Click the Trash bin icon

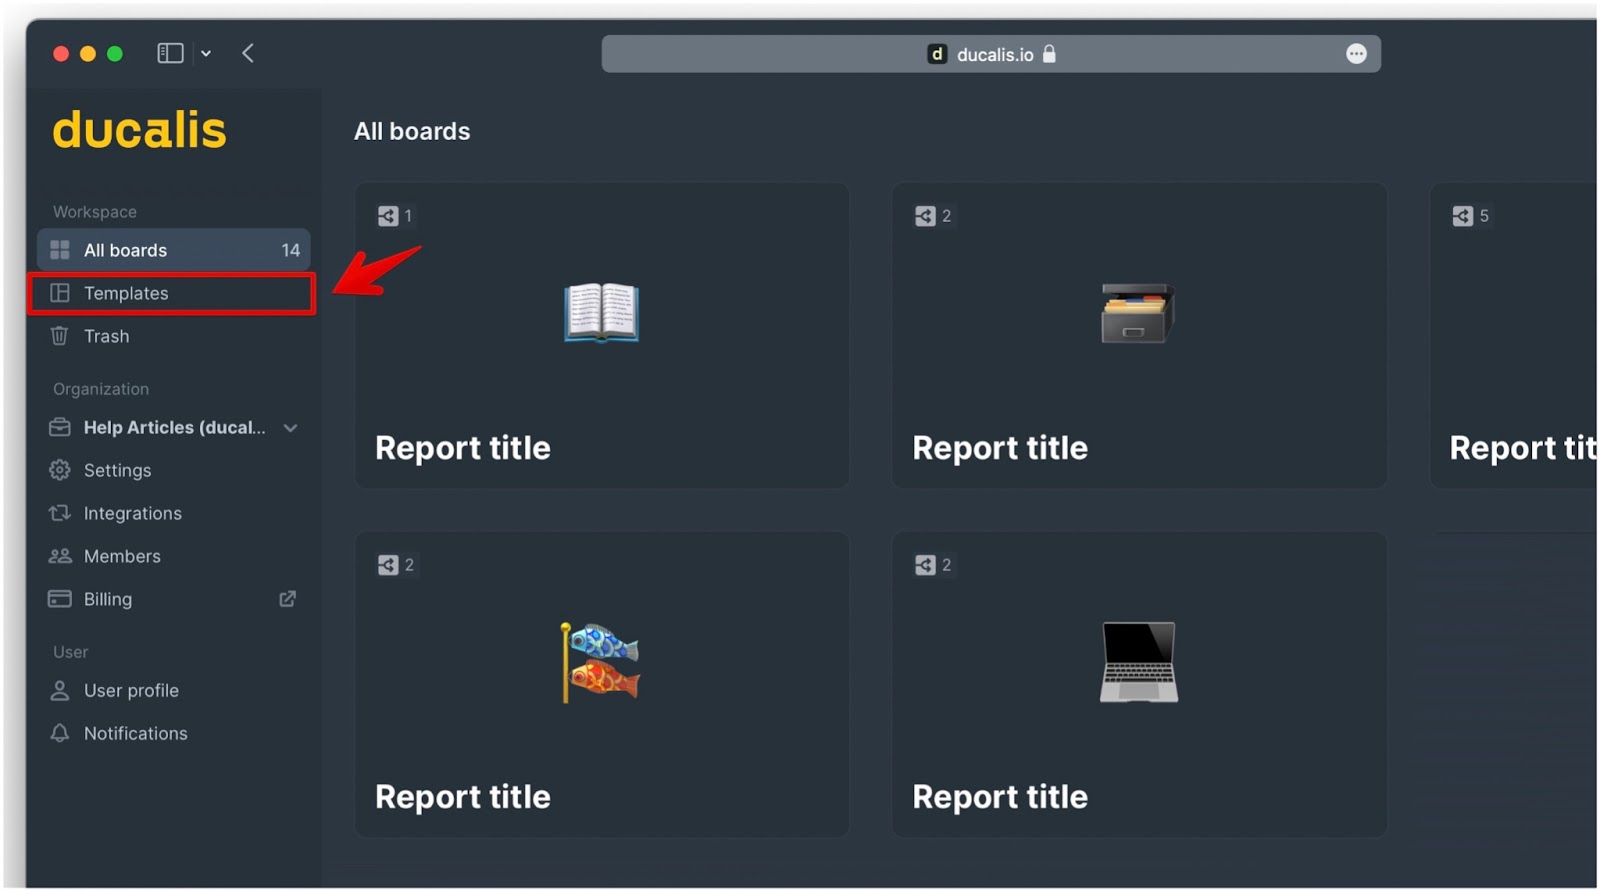point(60,336)
